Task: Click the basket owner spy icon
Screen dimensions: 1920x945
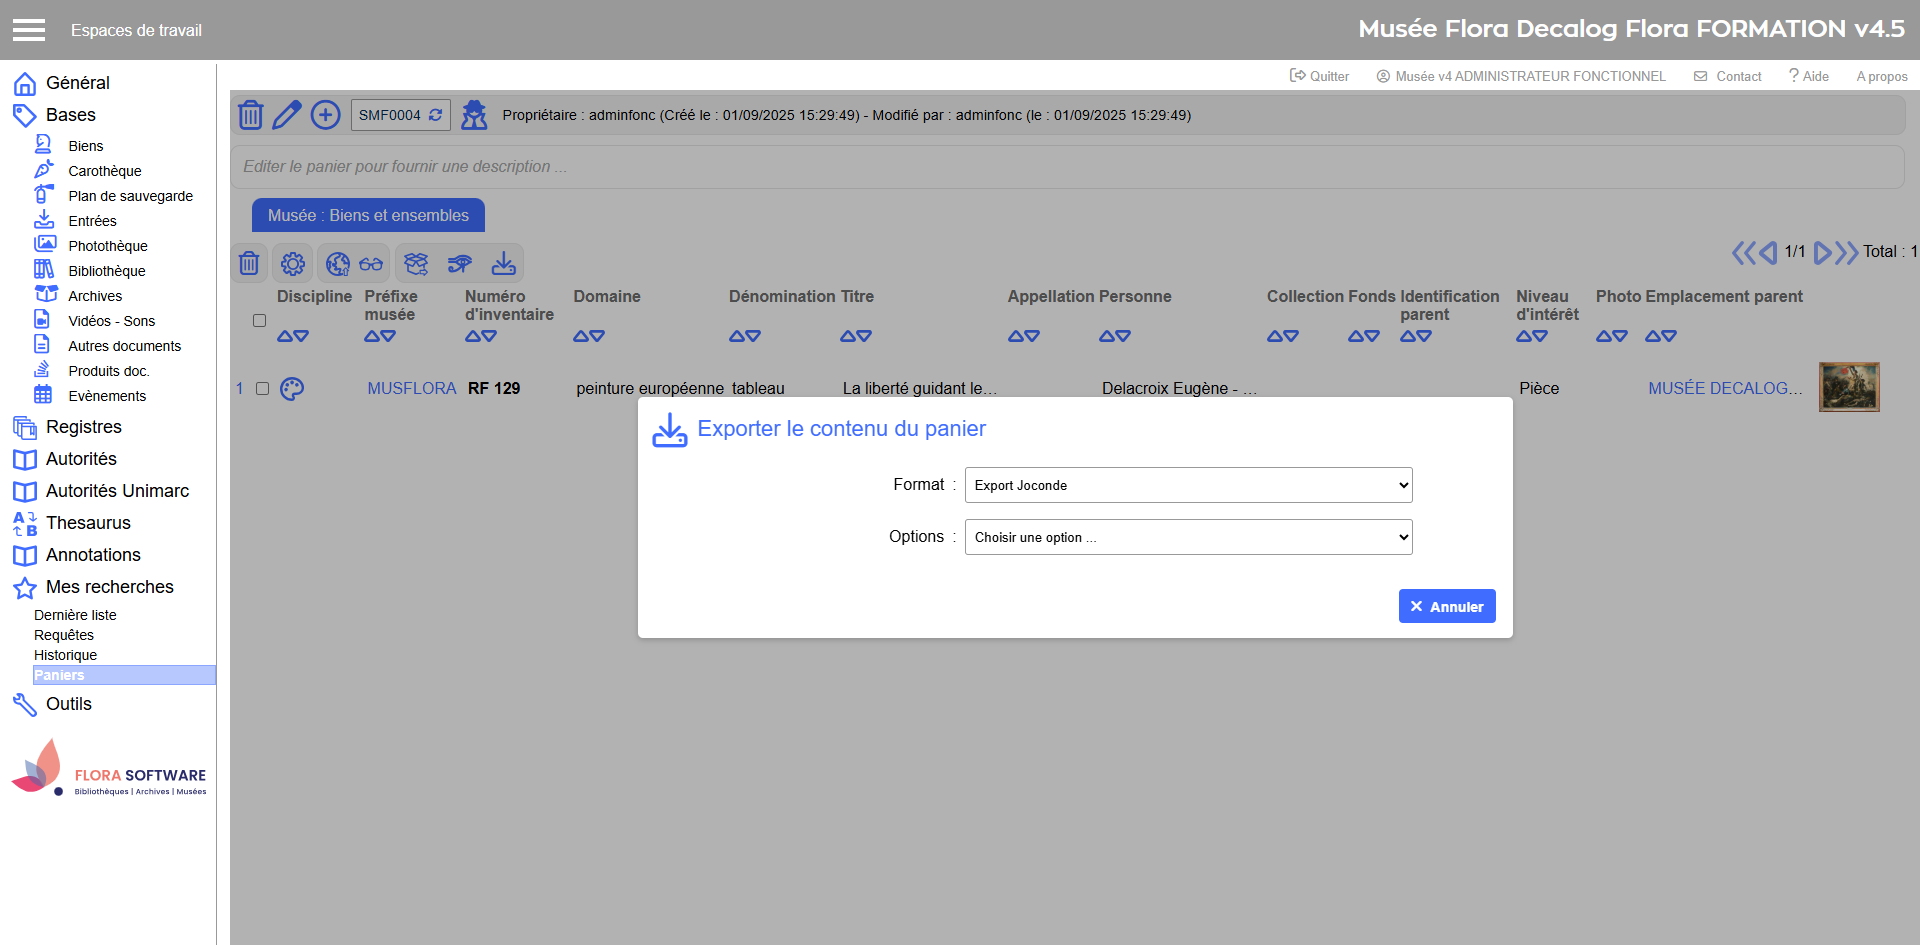Action: (474, 115)
